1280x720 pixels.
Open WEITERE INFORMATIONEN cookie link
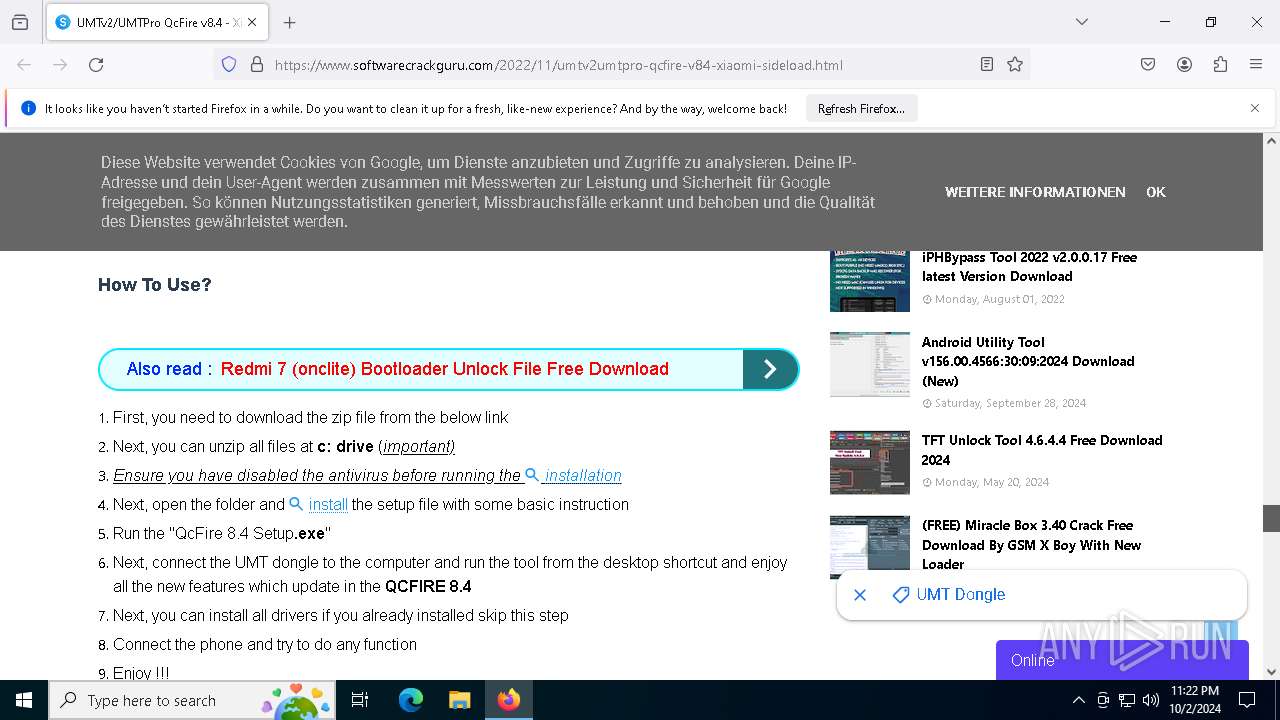1035,192
